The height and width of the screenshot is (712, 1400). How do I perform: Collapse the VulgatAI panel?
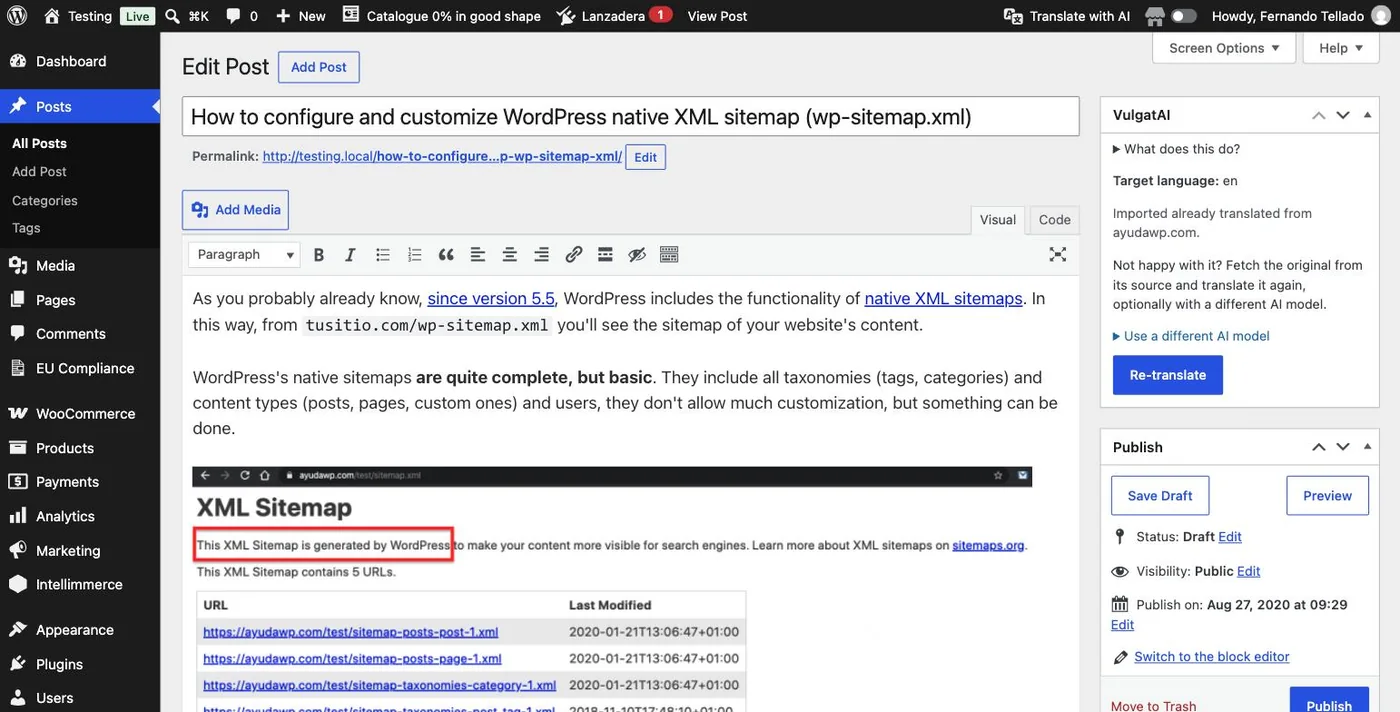pyautogui.click(x=1367, y=115)
